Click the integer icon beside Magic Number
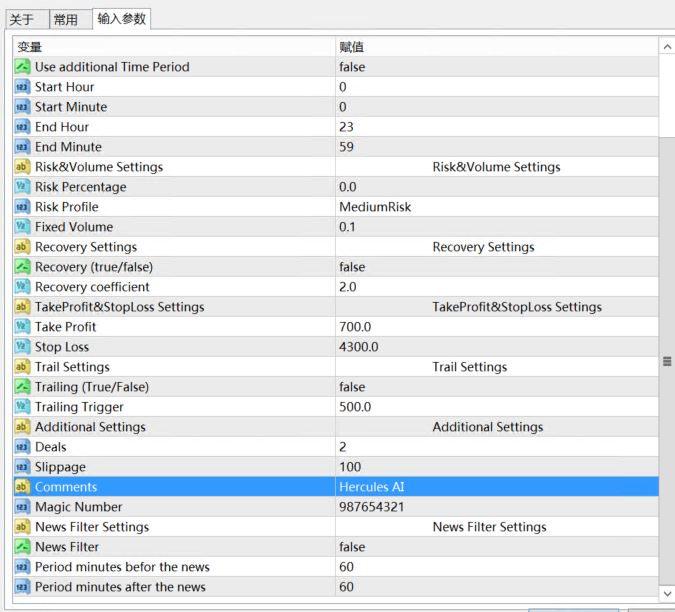 (x=22, y=507)
